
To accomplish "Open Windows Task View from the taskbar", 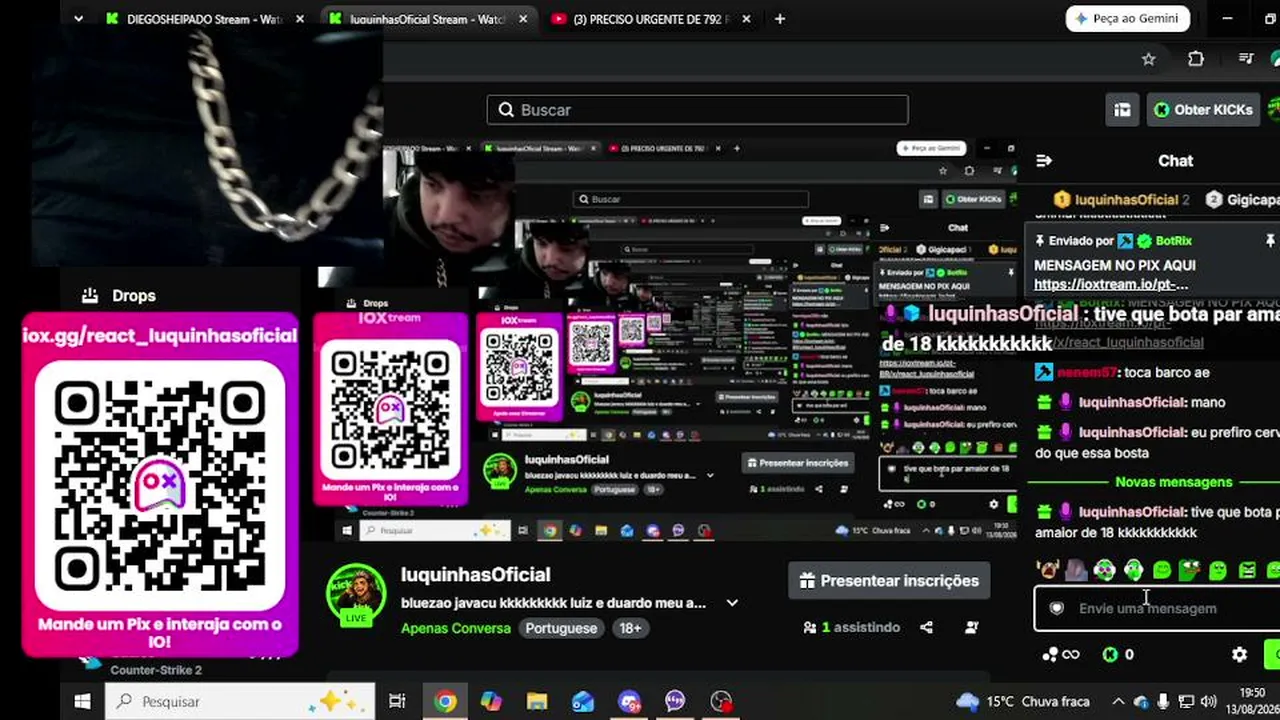I will coord(397,701).
